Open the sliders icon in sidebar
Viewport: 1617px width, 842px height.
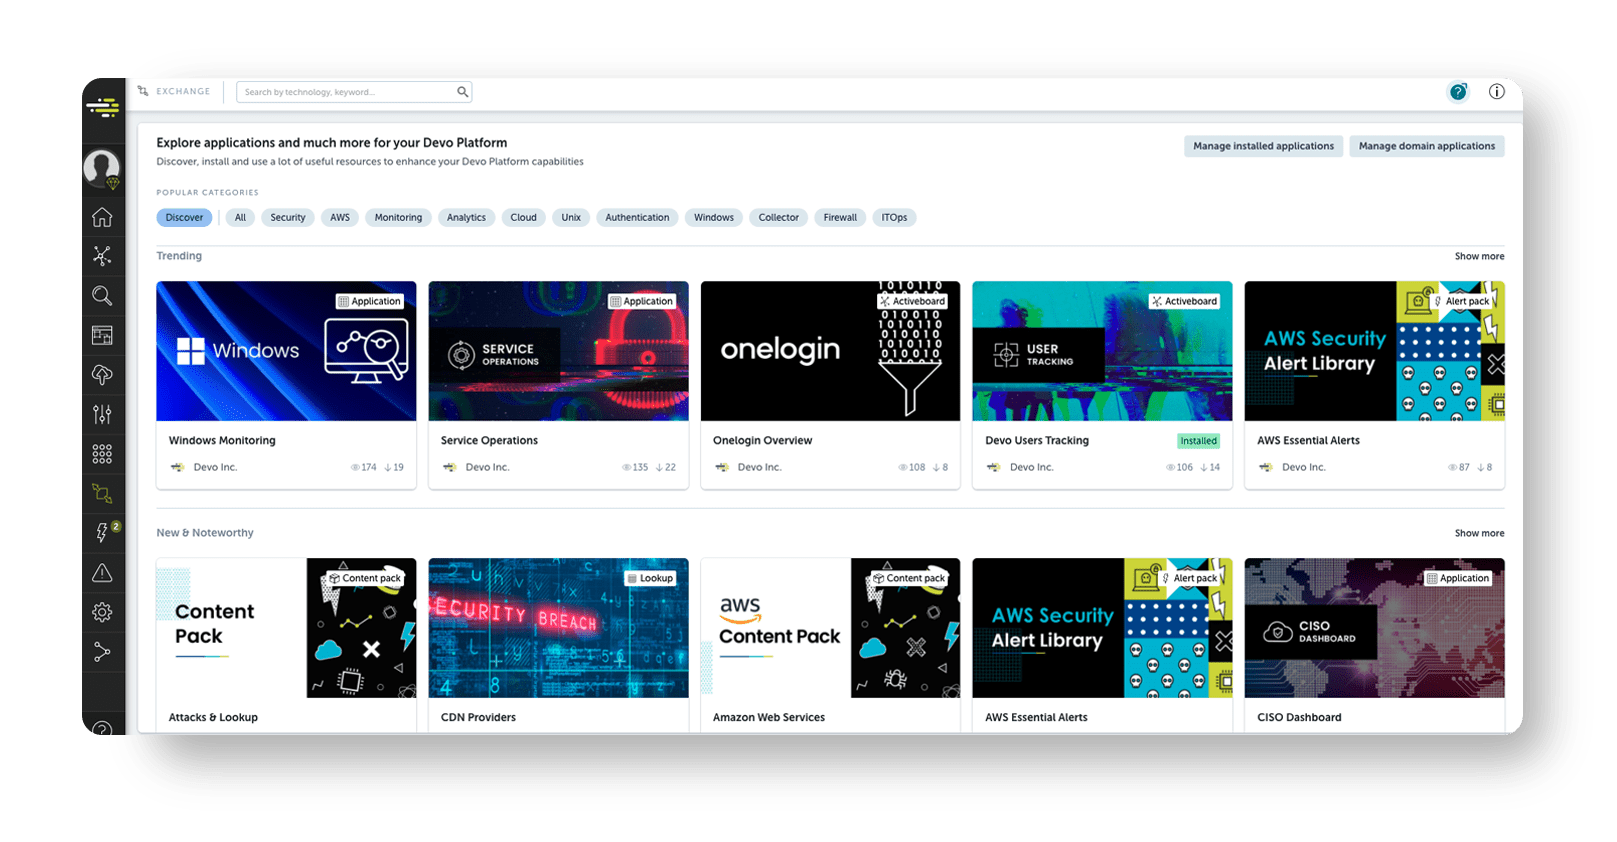coord(102,414)
